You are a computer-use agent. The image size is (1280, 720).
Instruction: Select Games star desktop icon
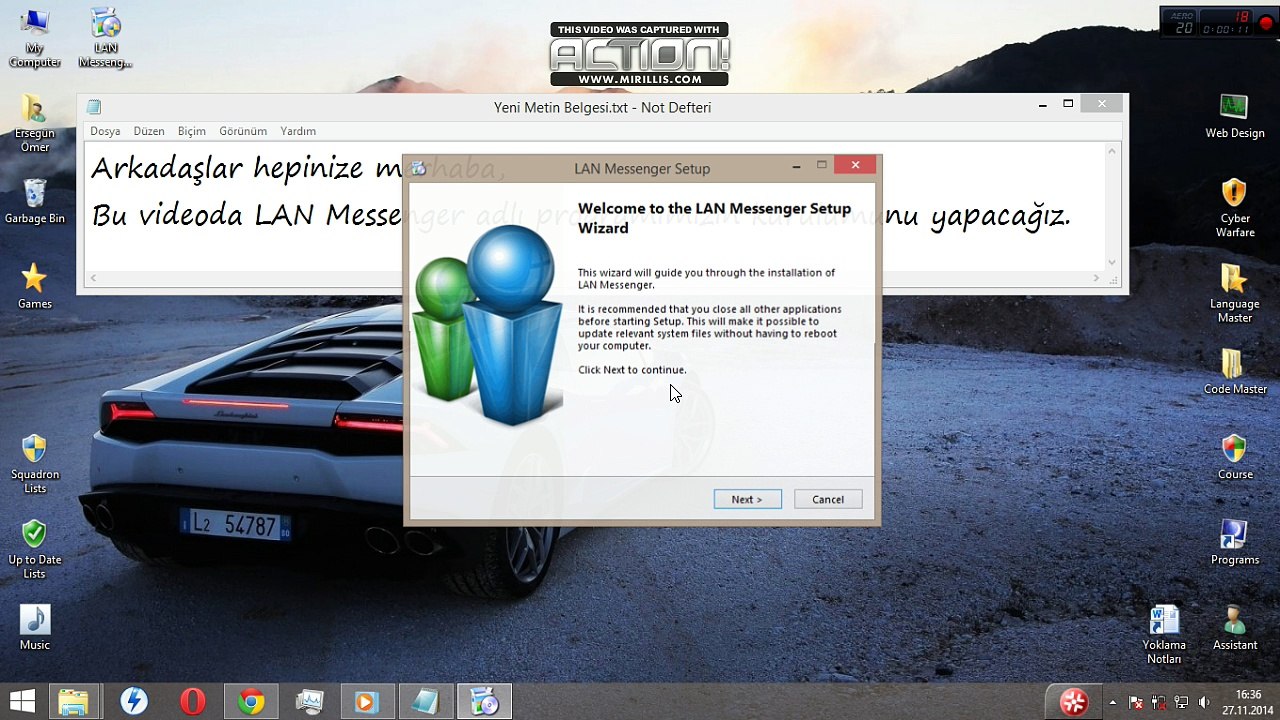coord(35,286)
